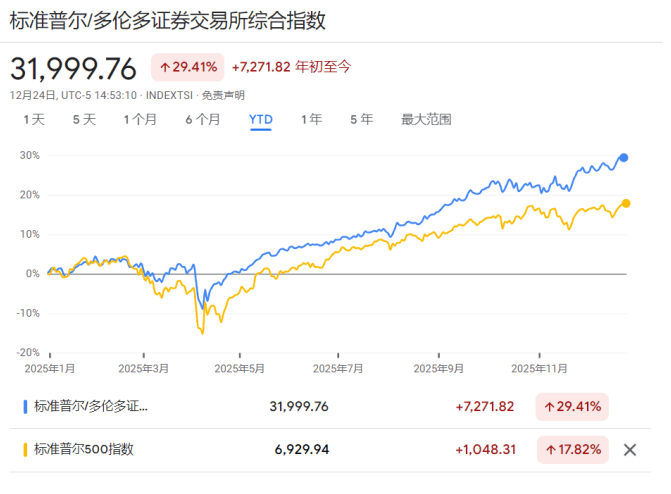
Task: Select the YTD range tab
Action: (261, 119)
